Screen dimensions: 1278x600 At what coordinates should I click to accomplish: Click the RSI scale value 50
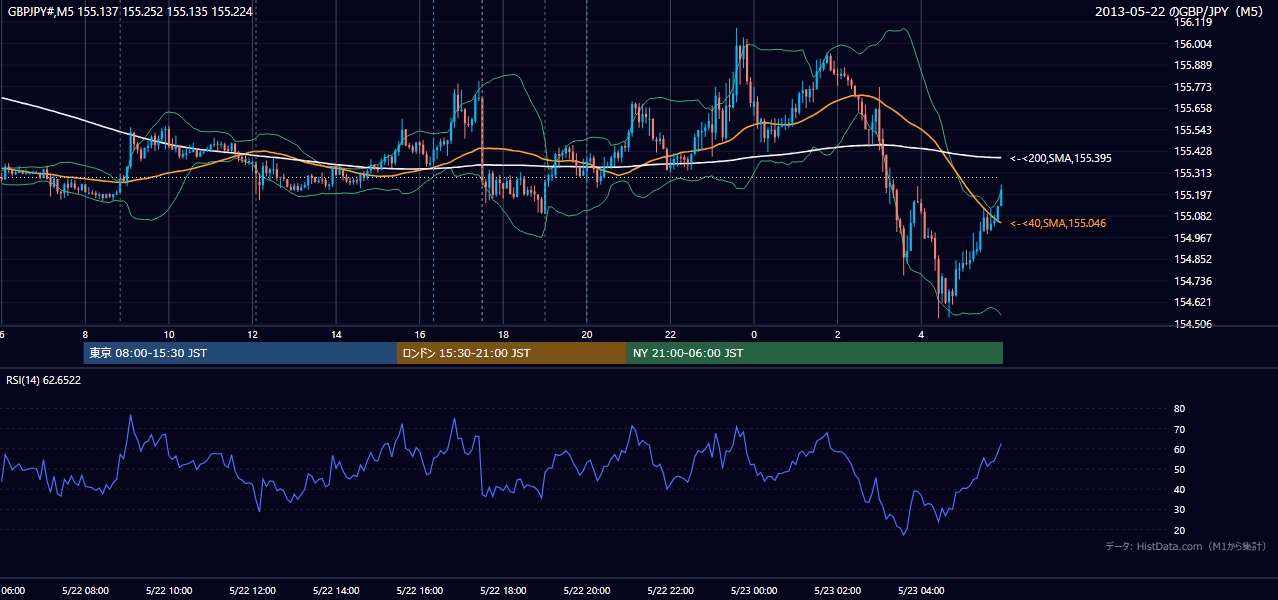1180,469
